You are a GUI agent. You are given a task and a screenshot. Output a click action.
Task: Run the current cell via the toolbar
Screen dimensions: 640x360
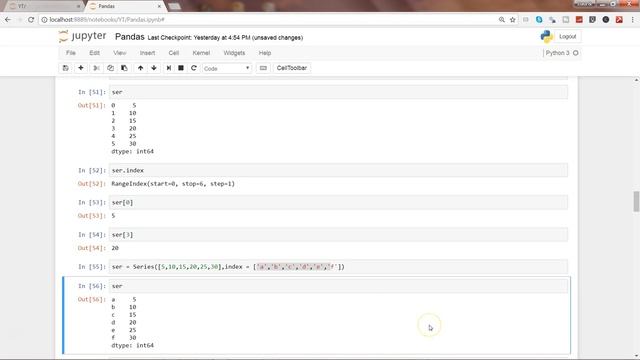tap(169, 68)
